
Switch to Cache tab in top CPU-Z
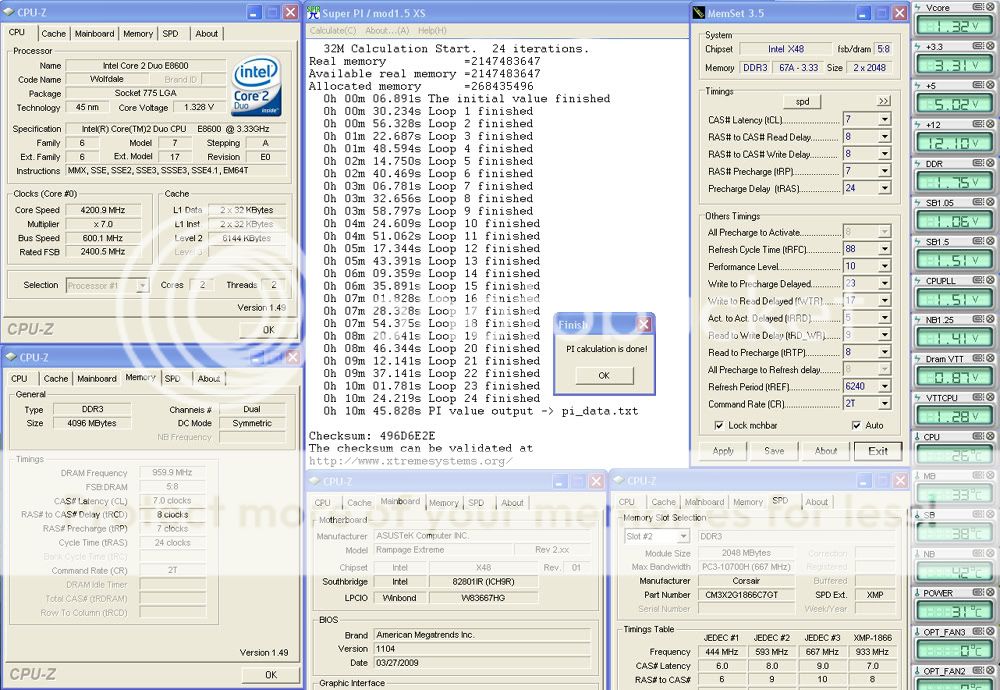(54, 34)
